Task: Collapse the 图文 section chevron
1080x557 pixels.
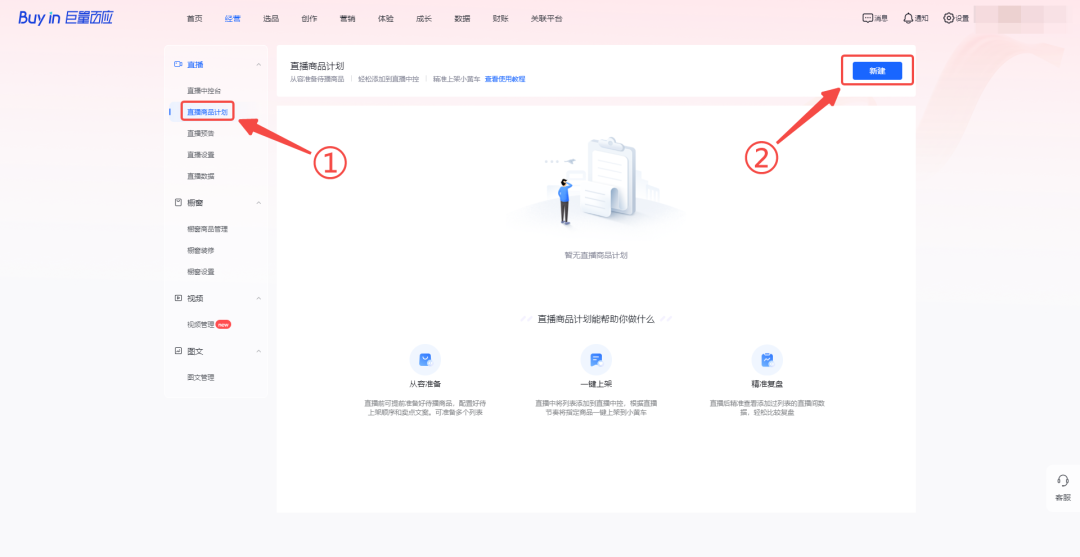Action: coord(259,352)
